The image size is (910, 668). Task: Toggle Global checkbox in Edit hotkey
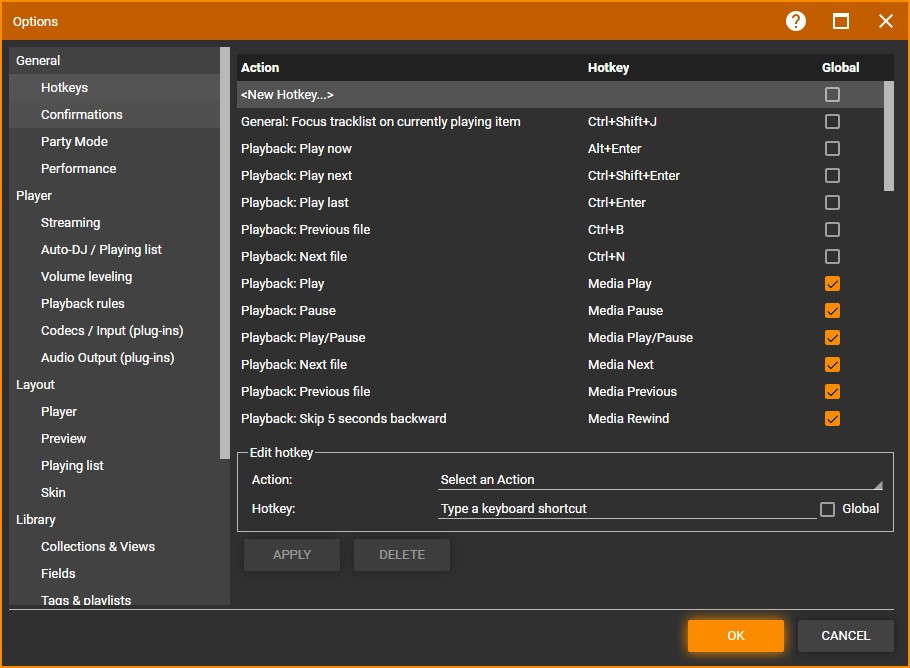827,509
